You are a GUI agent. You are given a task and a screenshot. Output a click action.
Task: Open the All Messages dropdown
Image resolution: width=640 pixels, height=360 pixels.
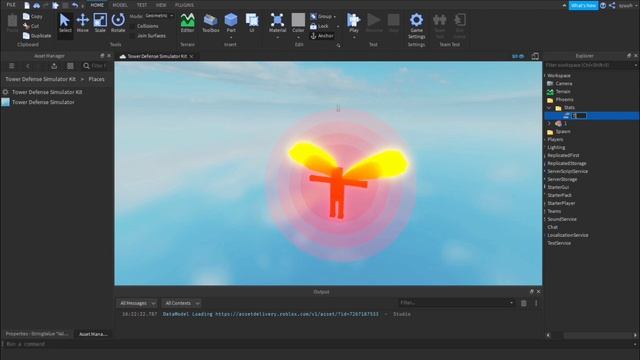(137, 303)
